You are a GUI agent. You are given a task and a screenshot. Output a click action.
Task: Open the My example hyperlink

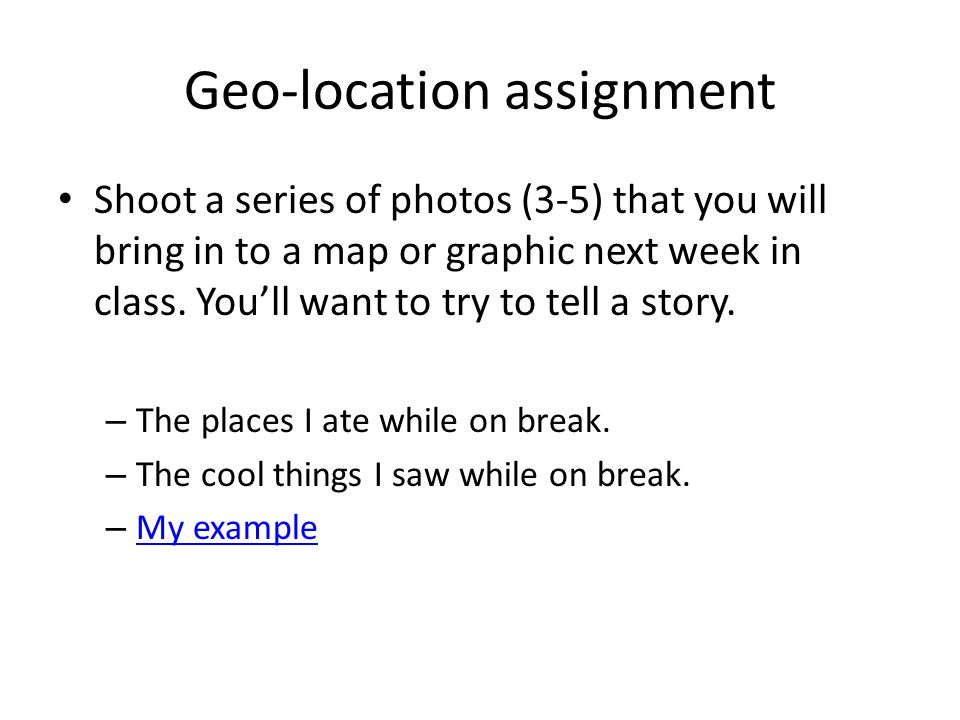click(227, 528)
